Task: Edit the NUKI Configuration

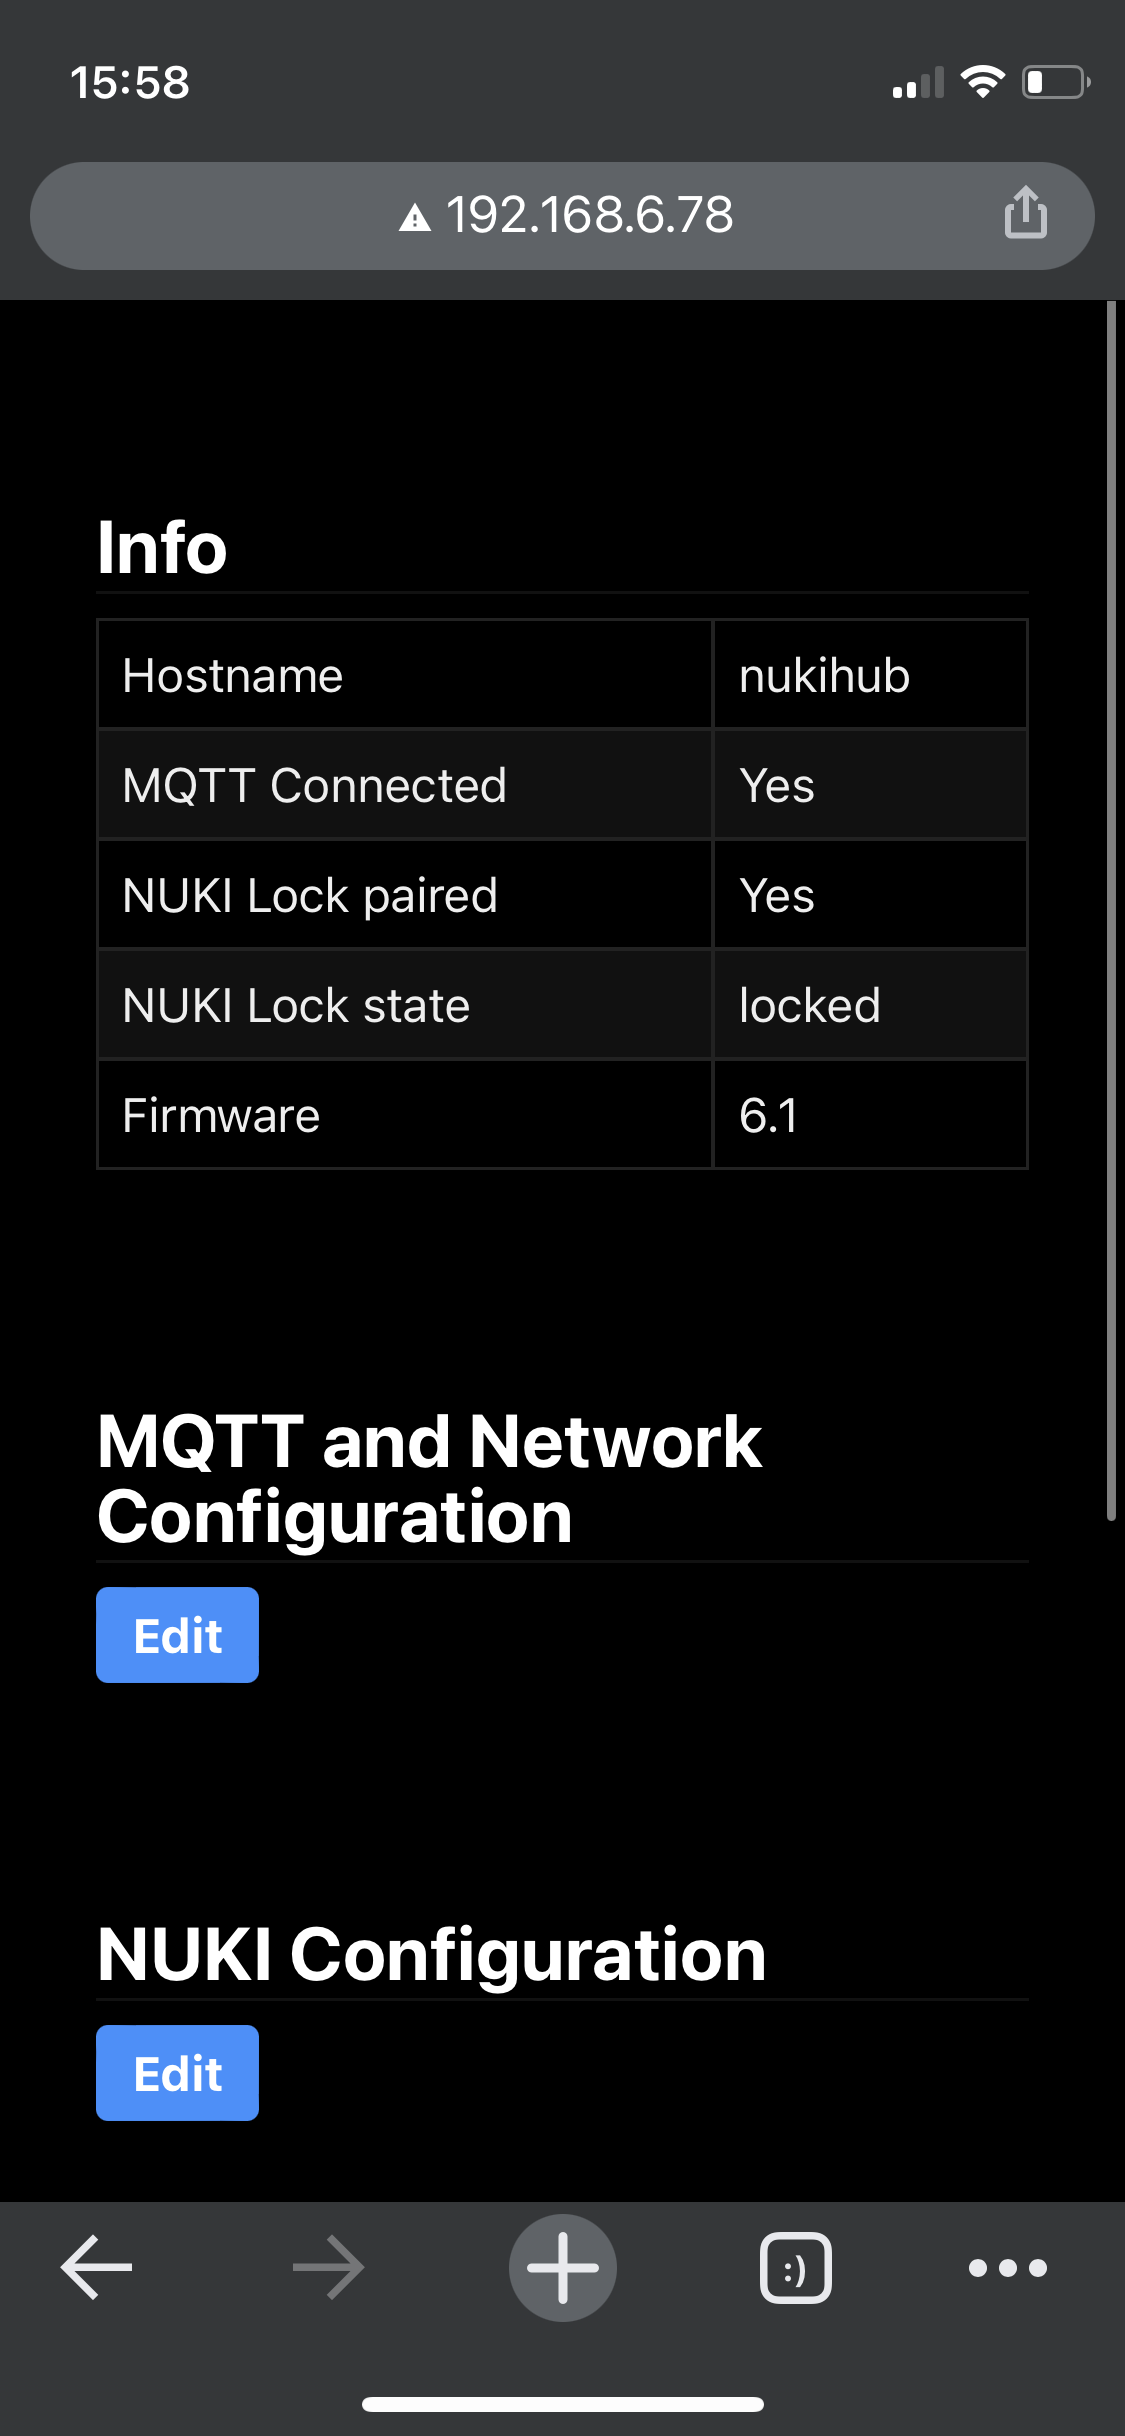Action: [x=177, y=2072]
